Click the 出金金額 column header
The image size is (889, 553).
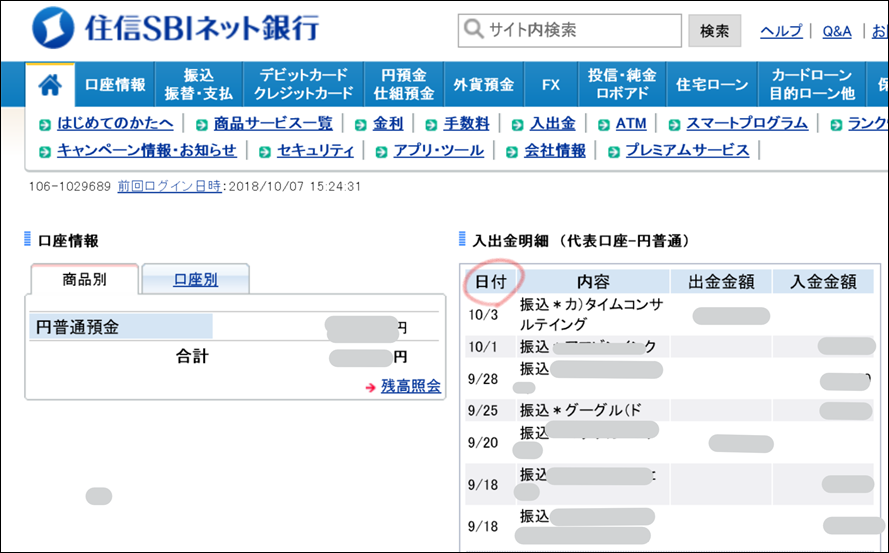point(721,282)
